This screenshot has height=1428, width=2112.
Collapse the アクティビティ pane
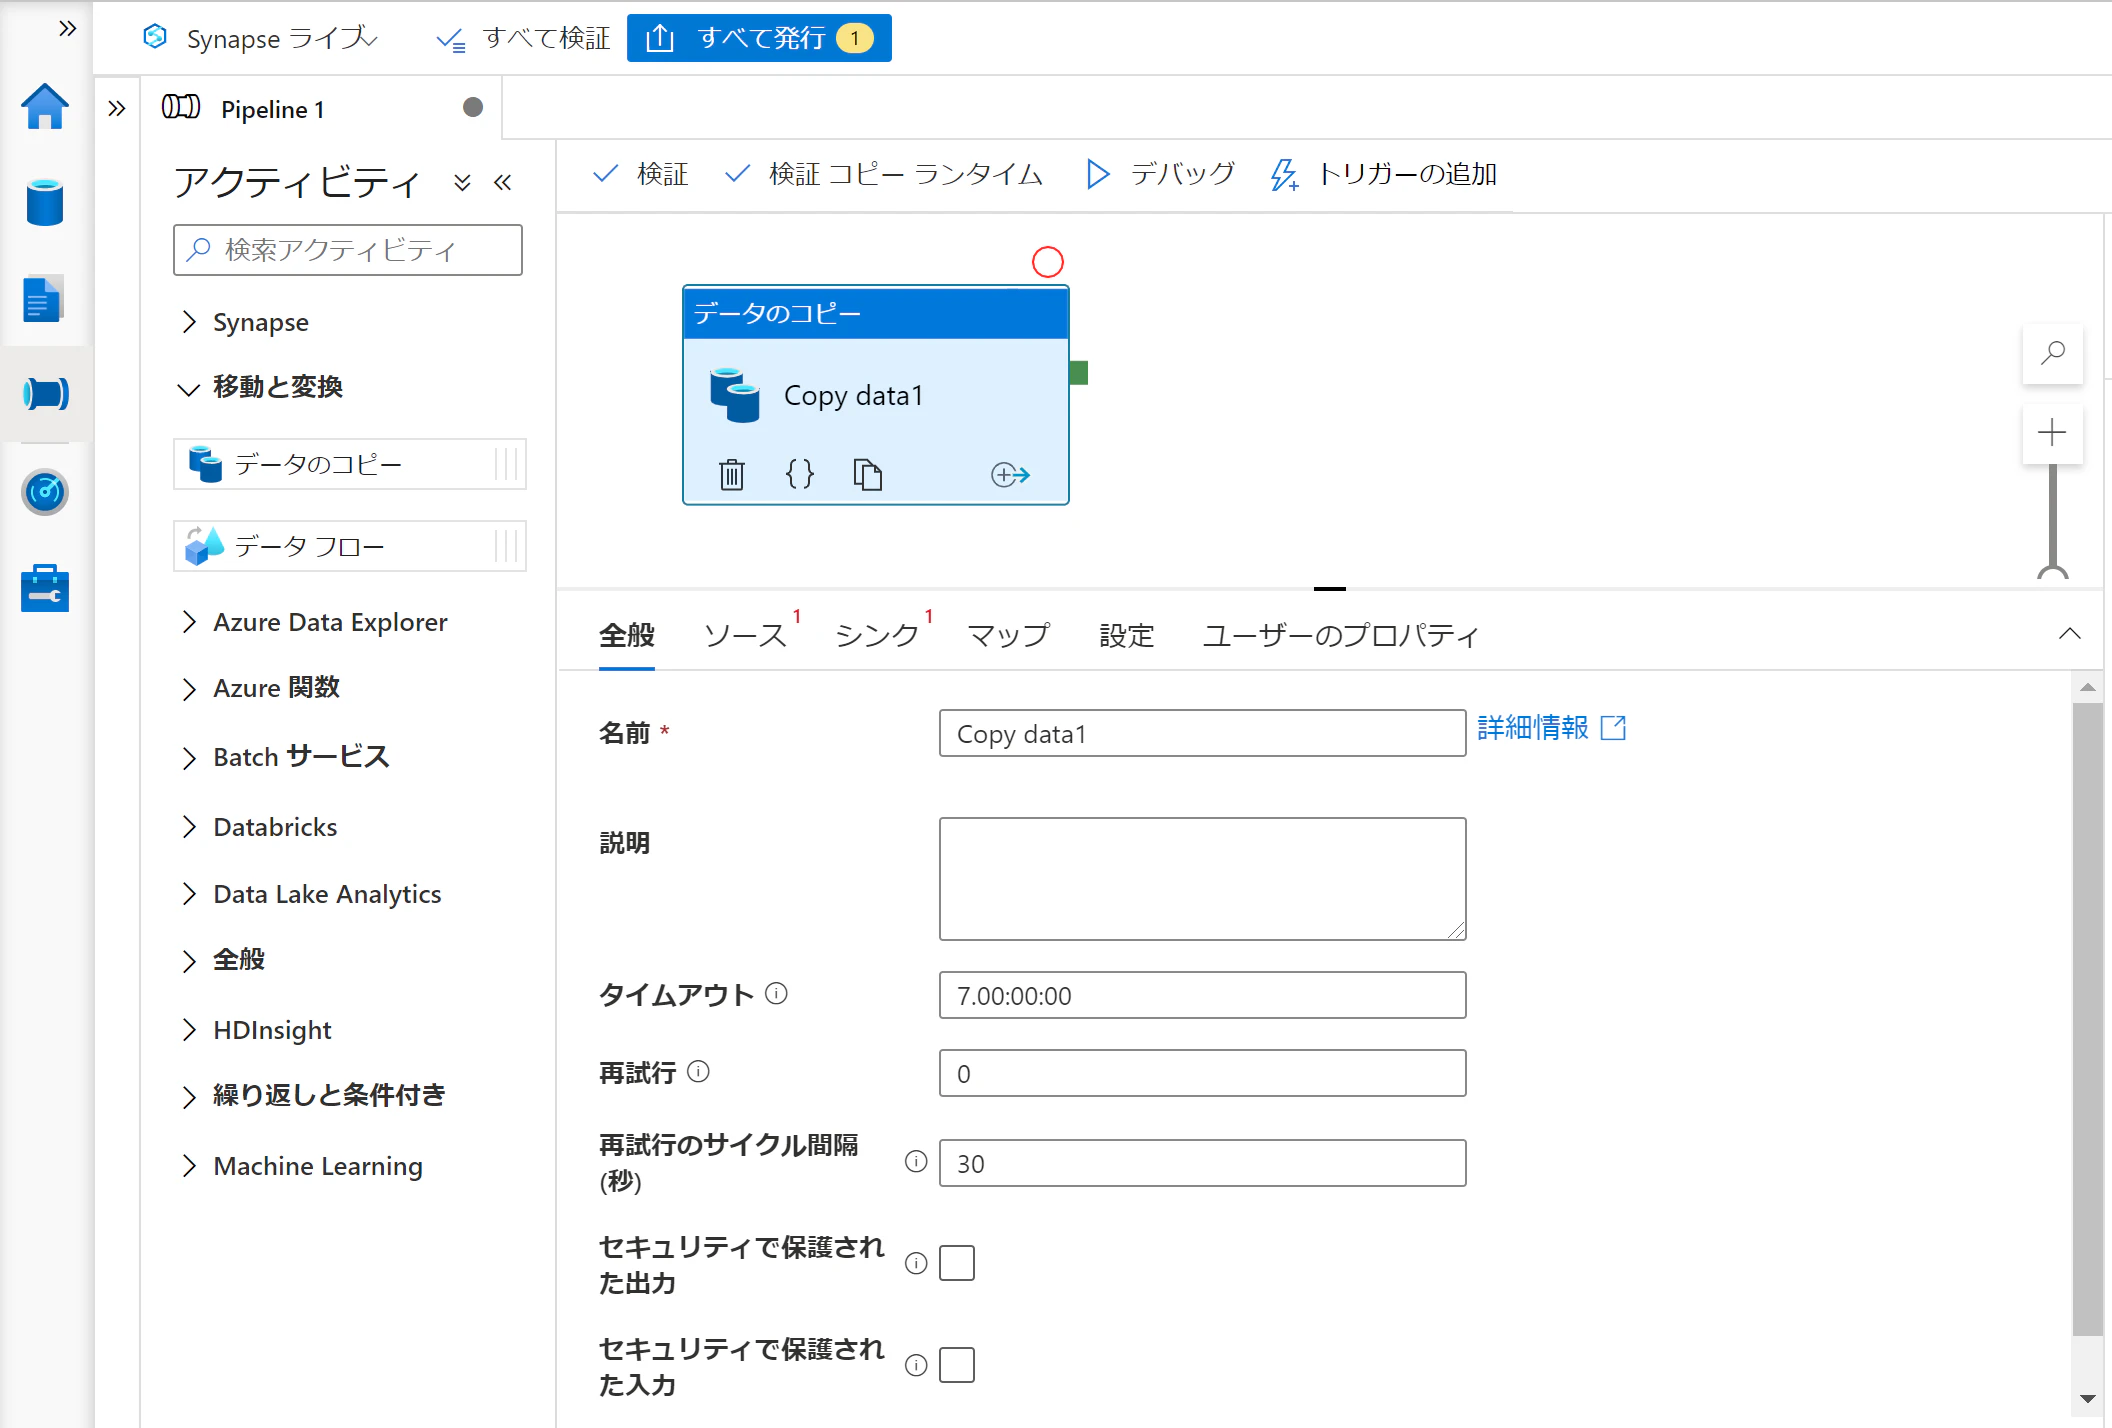(503, 183)
